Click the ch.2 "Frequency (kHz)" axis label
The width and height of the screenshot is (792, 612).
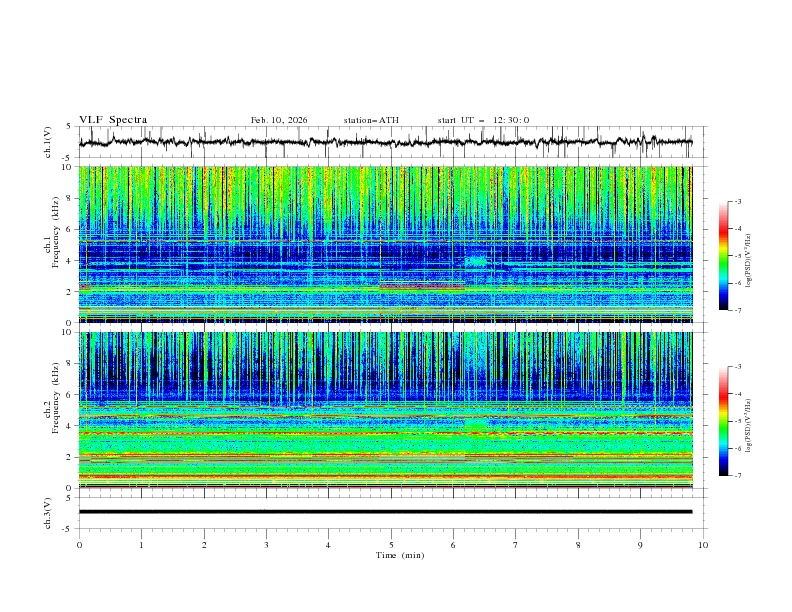click(x=56, y=398)
